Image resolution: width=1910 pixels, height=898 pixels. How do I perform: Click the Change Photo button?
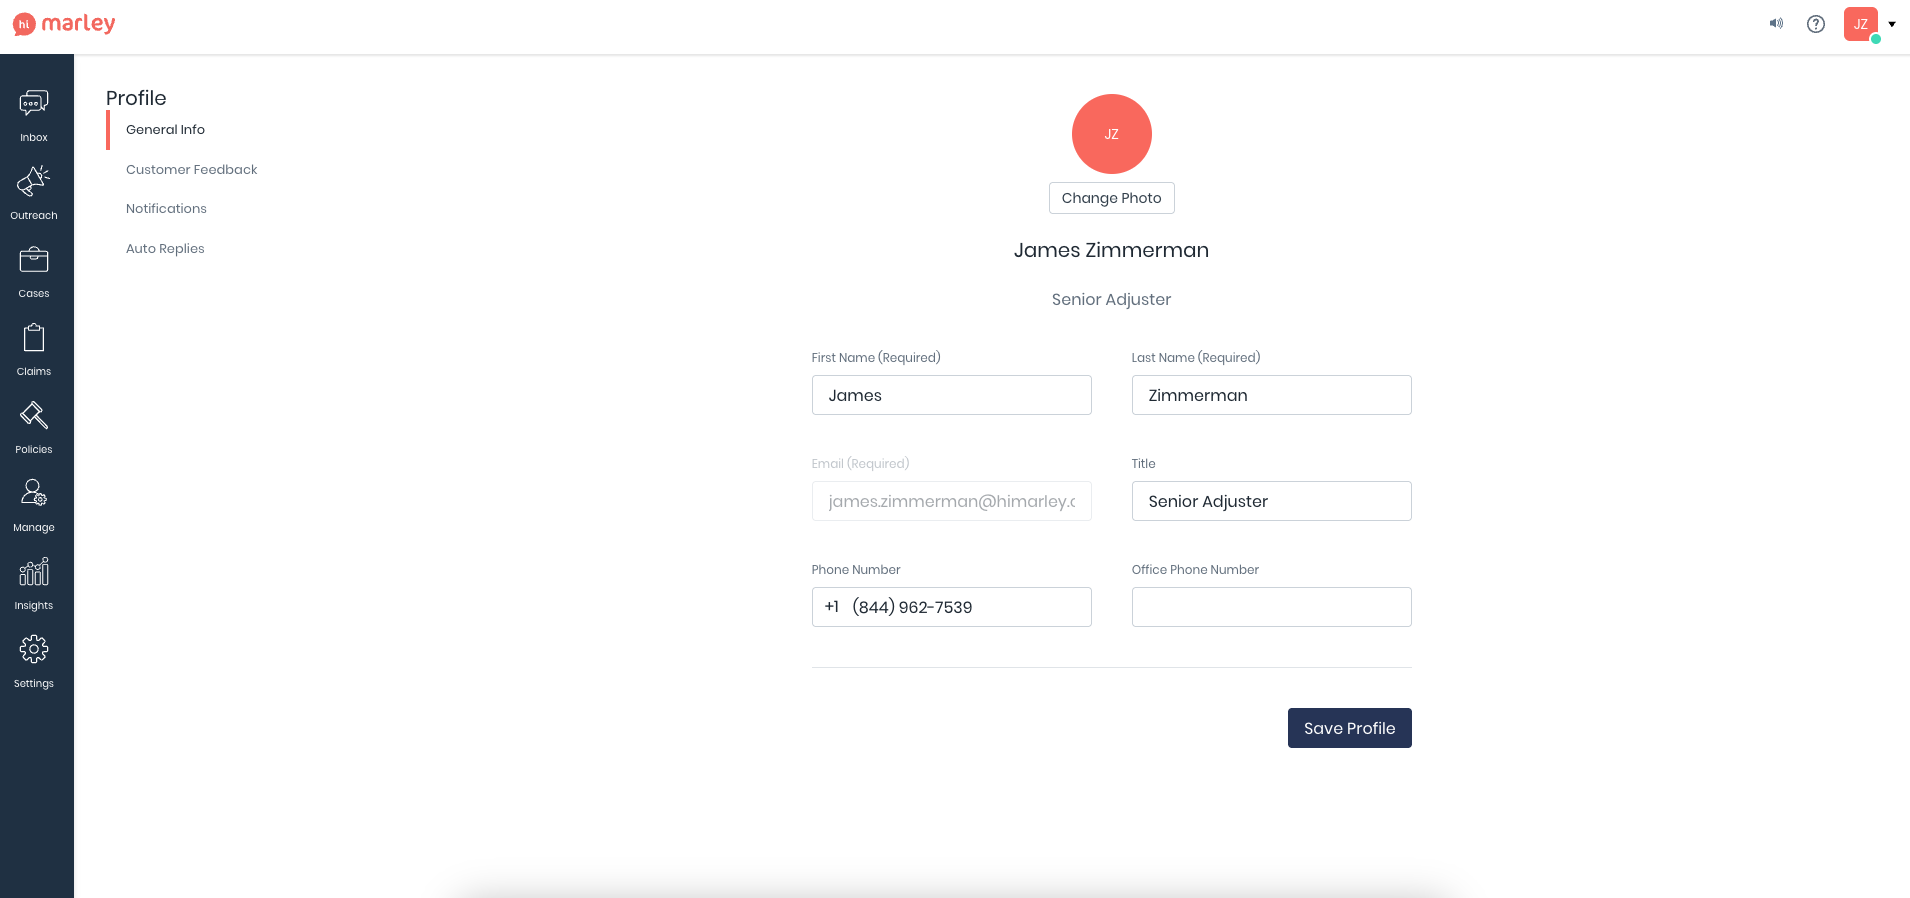click(1111, 198)
